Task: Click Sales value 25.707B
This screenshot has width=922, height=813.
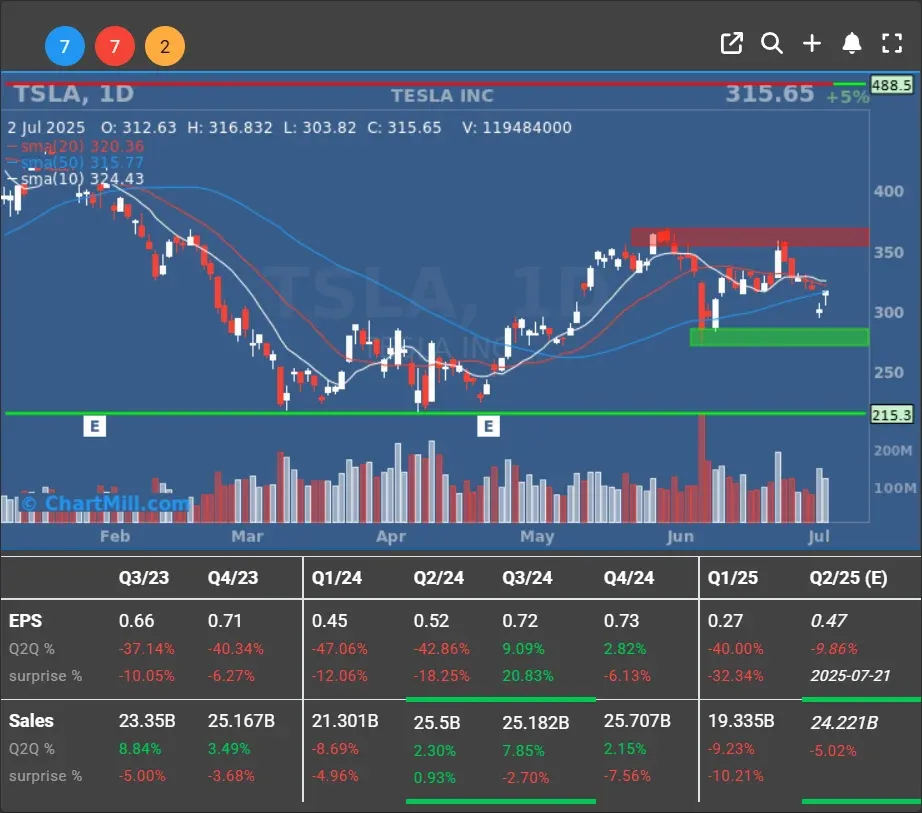Action: 637,721
